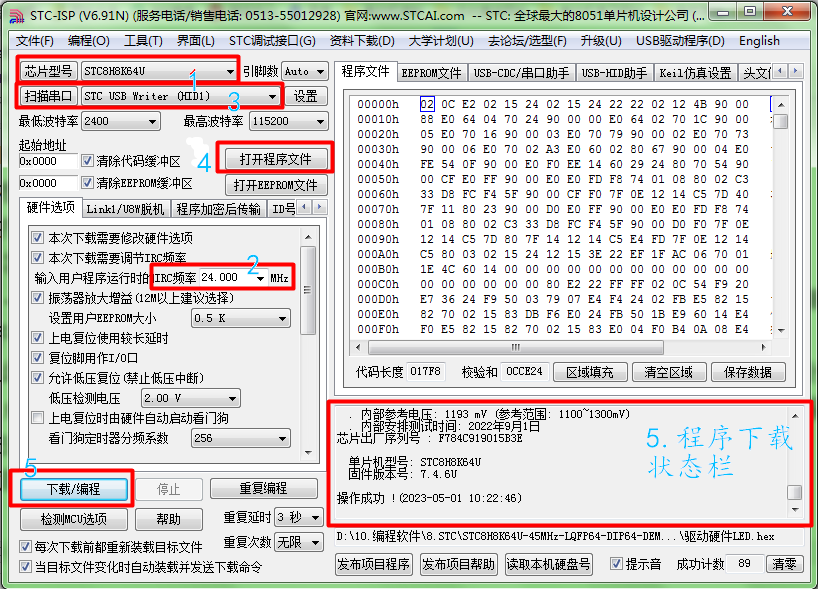
Task: Click 打开EEPROM文件 button
Action: pyautogui.click(x=275, y=185)
